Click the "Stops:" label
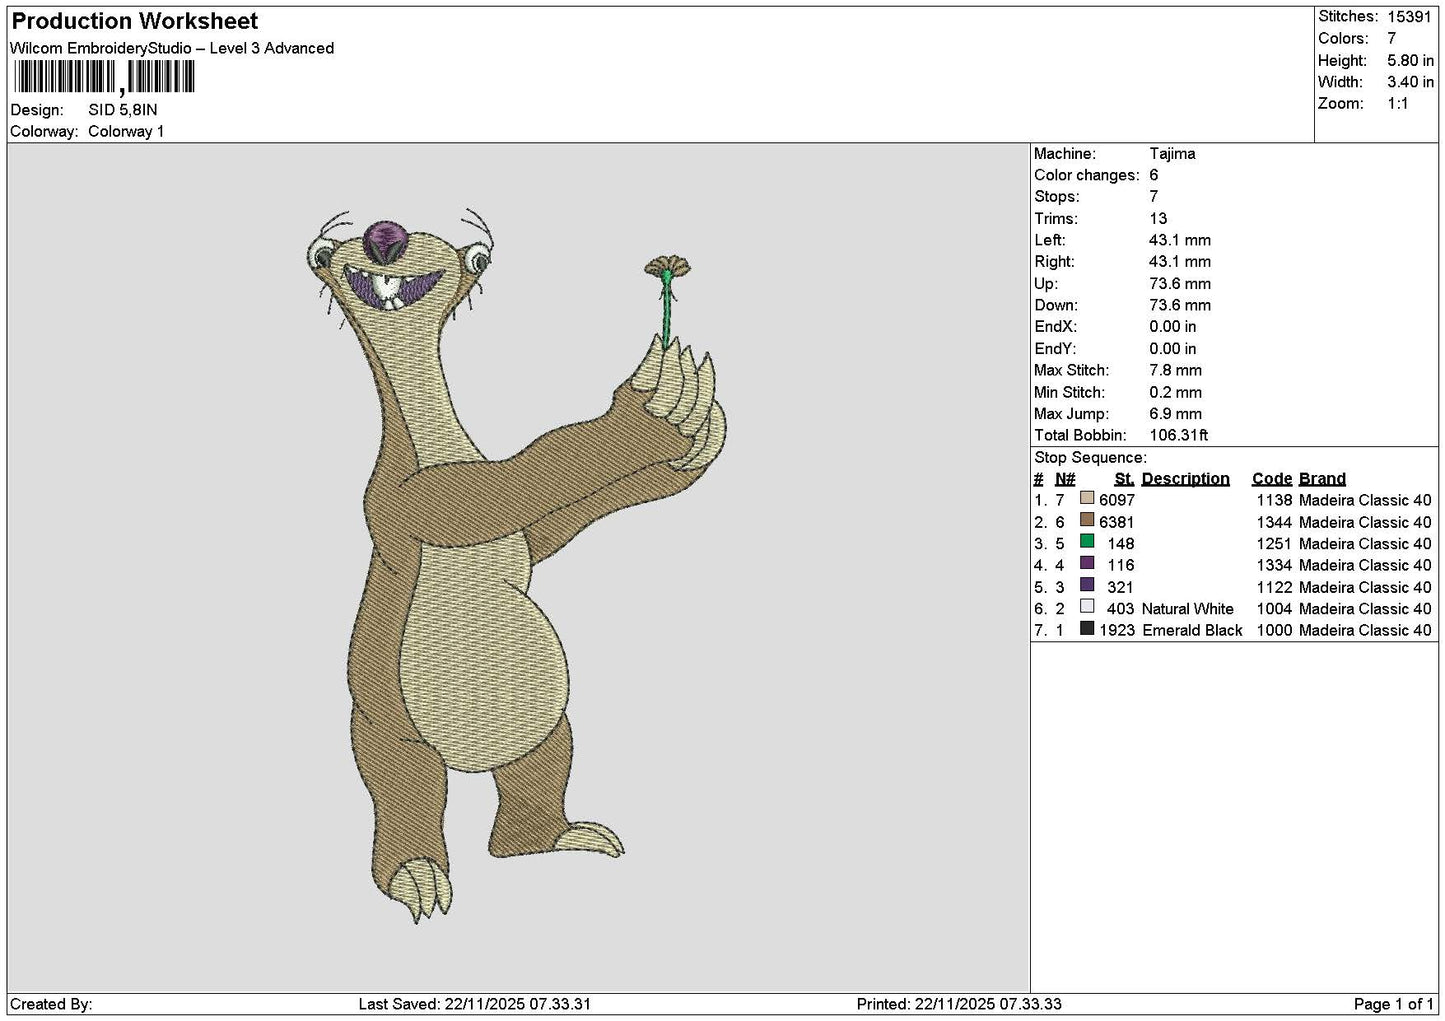 [1057, 197]
